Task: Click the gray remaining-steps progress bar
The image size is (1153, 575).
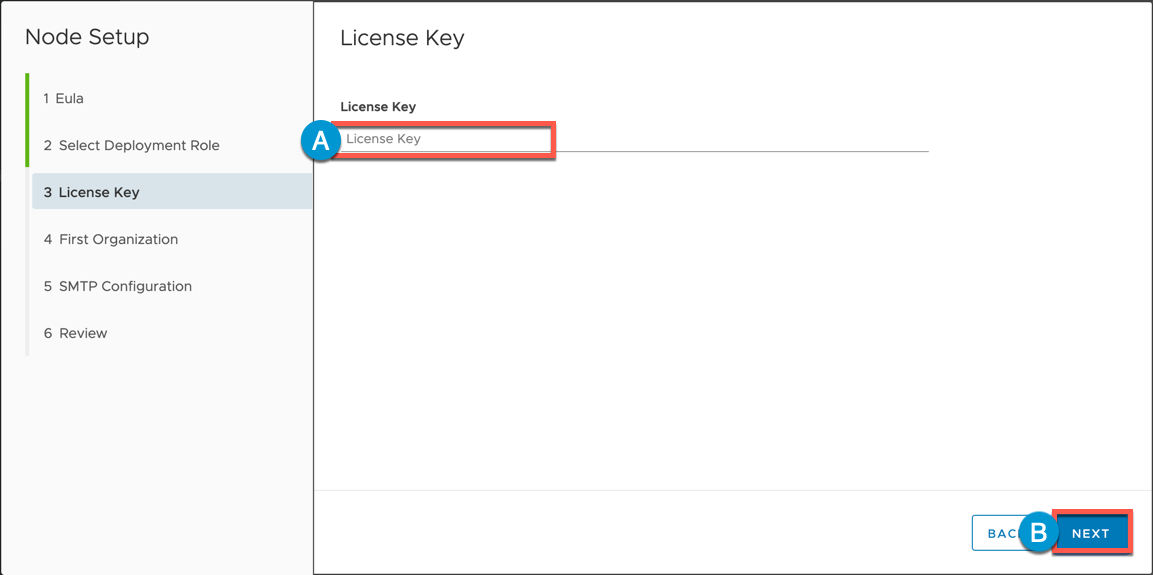Action: pyautogui.click(x=27, y=261)
